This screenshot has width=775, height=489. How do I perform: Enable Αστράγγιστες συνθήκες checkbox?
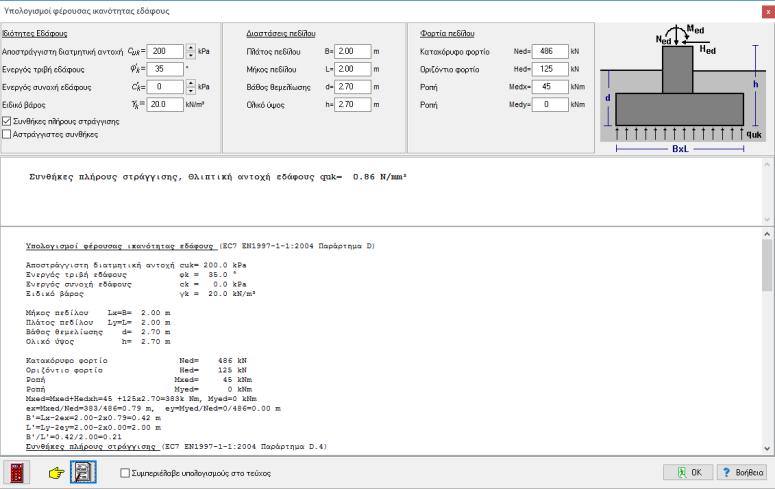tap(7, 134)
